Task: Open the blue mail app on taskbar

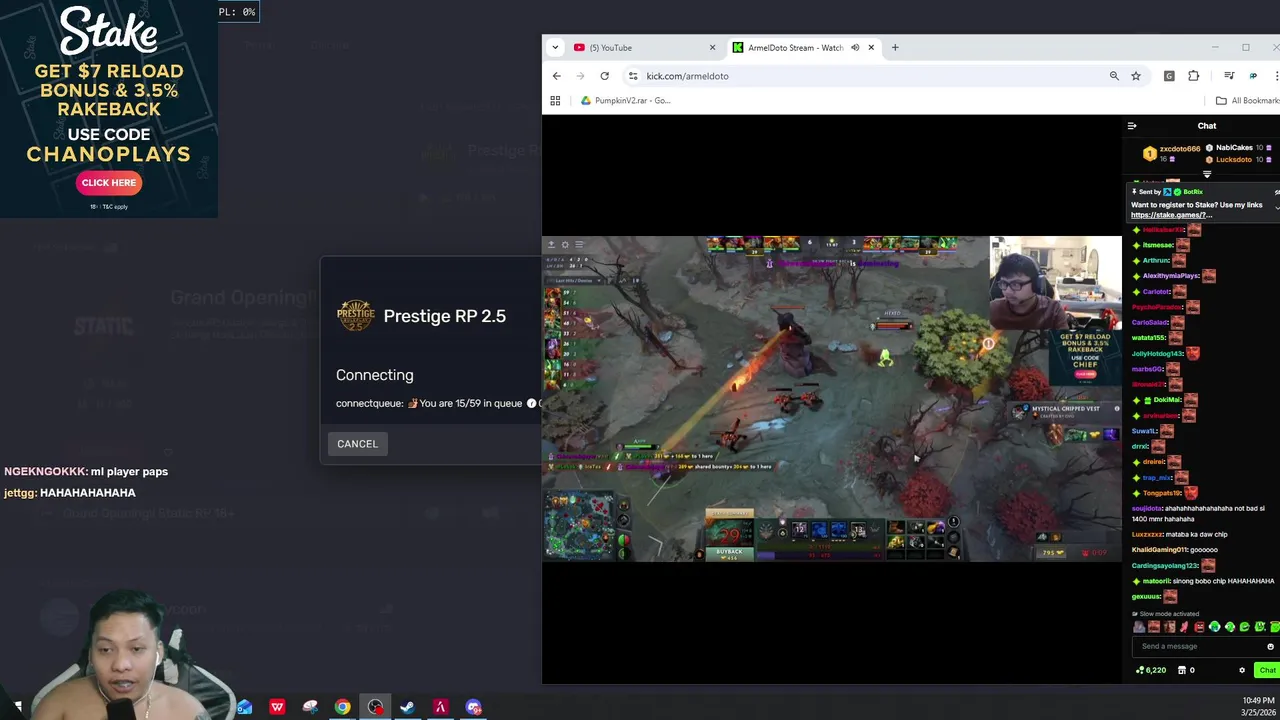Action: click(244, 707)
